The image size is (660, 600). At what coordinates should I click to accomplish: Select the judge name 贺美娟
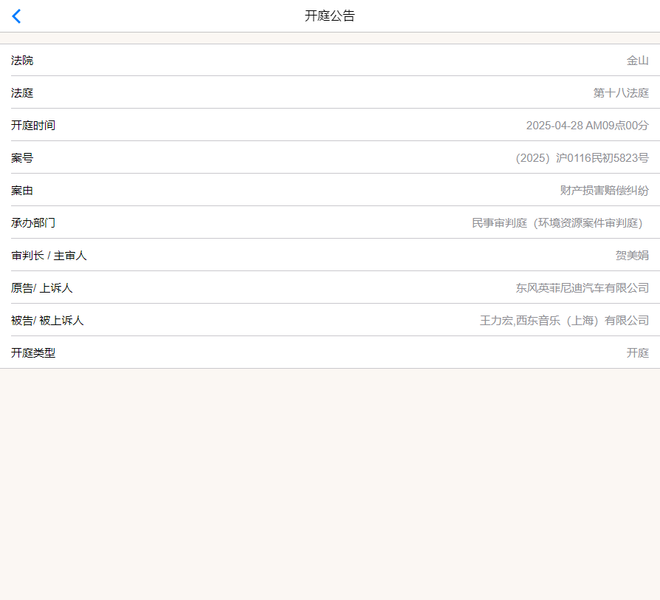(632, 256)
